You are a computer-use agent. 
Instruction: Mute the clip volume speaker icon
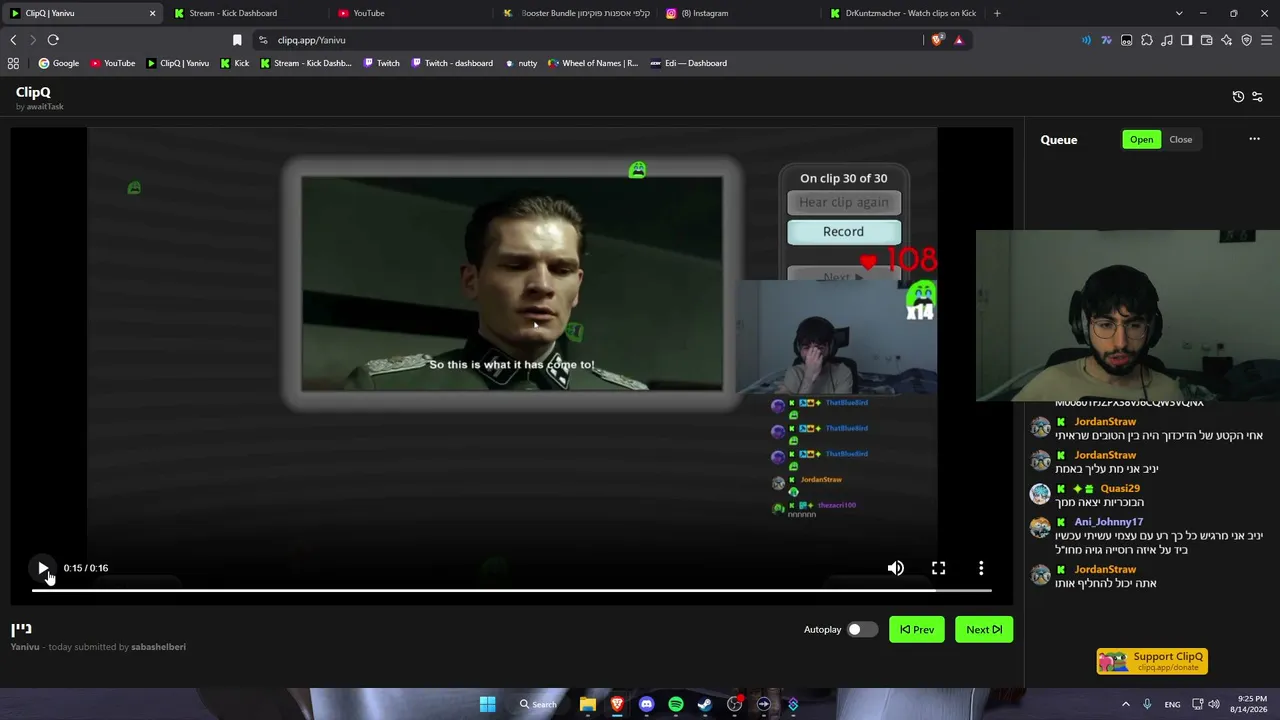(x=896, y=568)
